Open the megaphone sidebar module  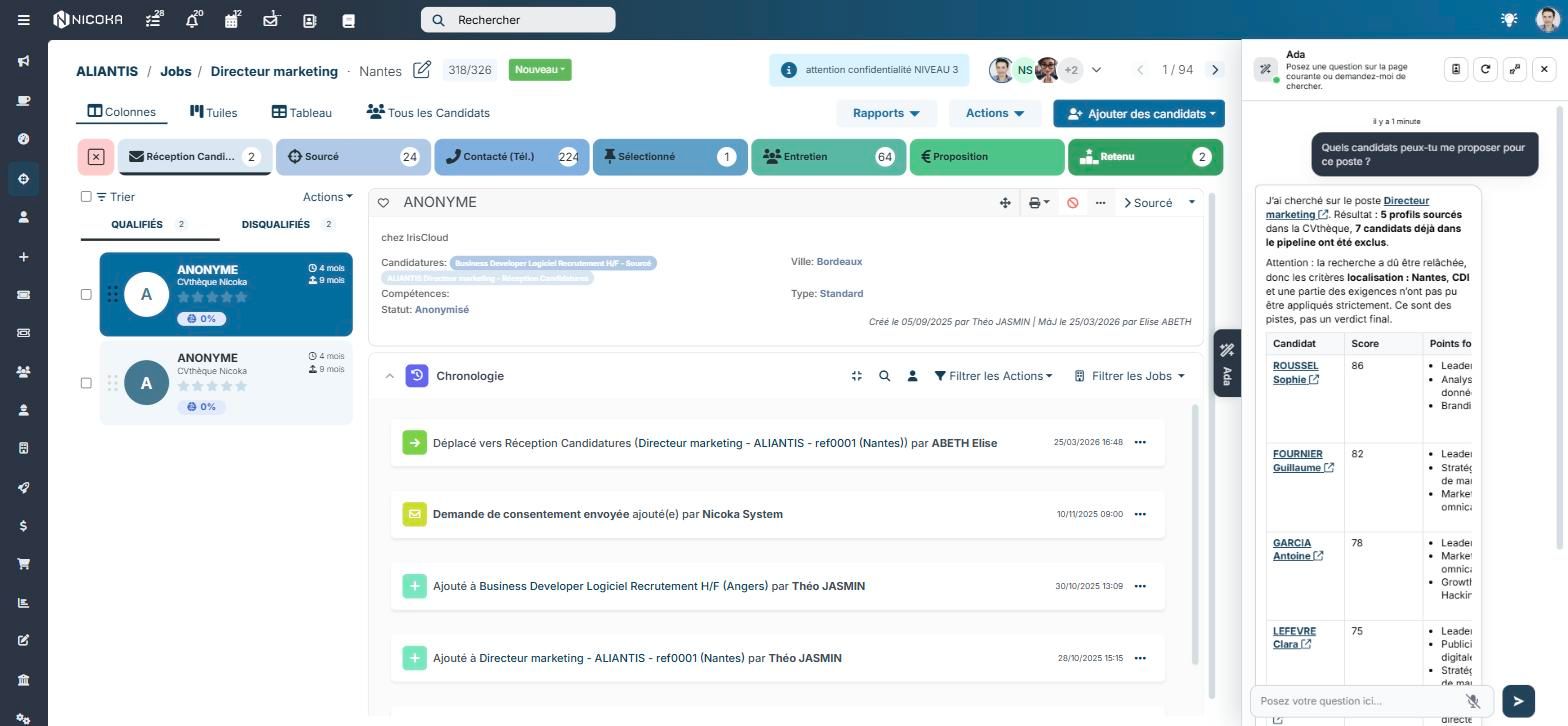point(23,62)
